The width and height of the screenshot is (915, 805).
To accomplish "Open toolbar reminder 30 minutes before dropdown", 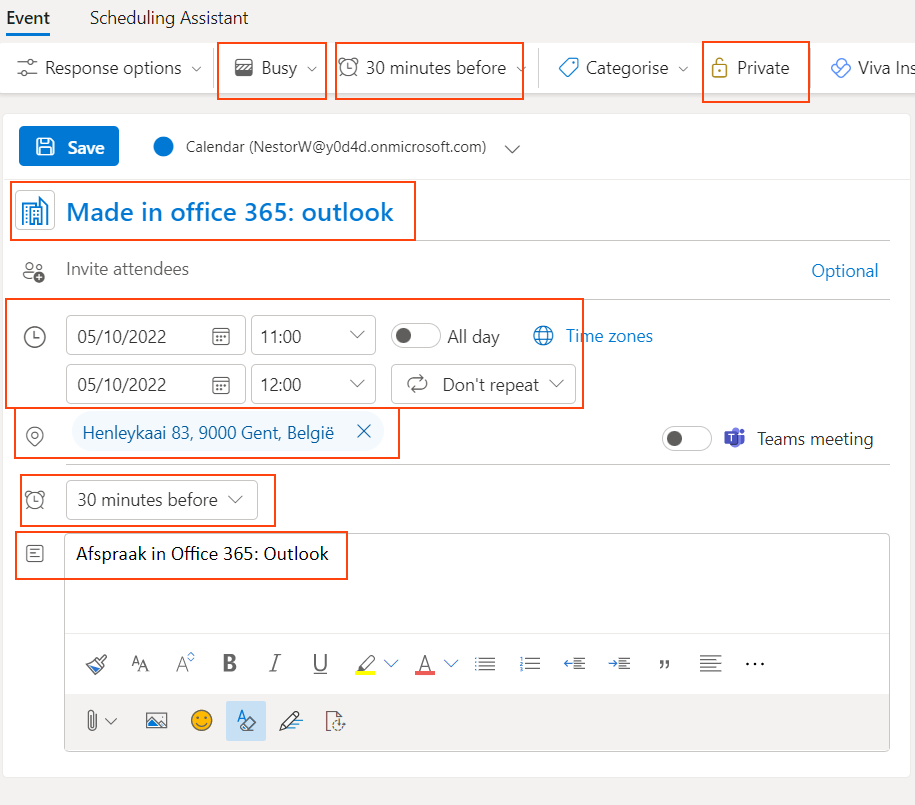I will point(431,68).
